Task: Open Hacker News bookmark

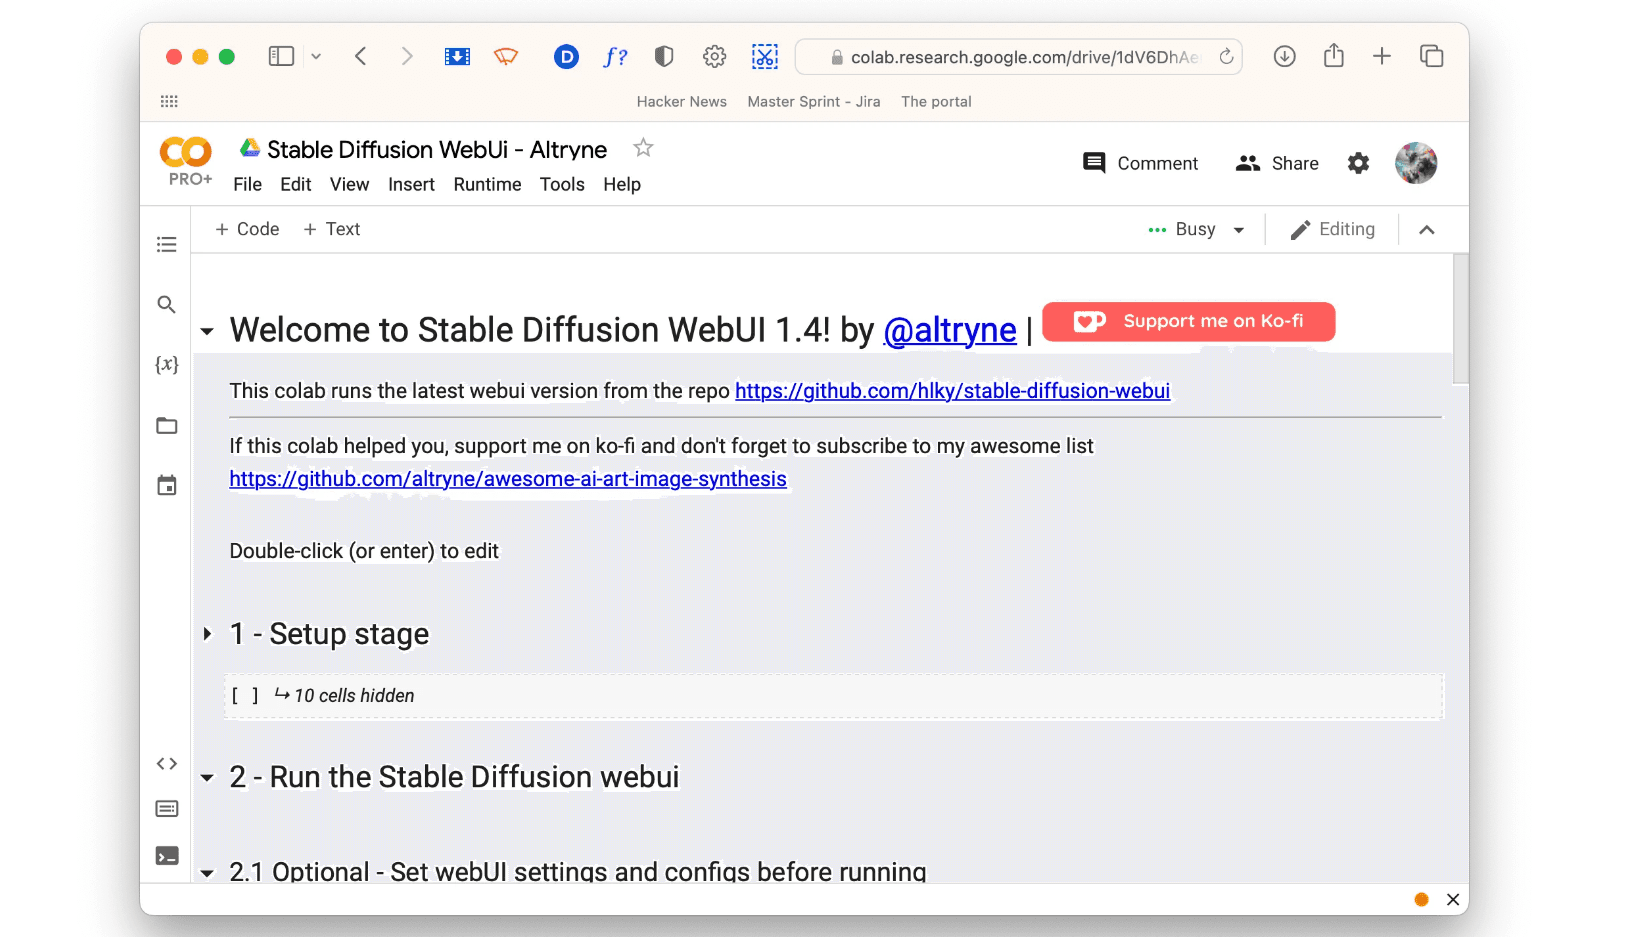Action: pos(682,101)
